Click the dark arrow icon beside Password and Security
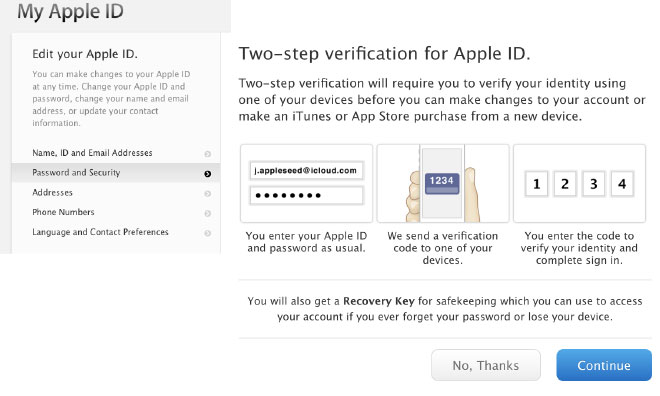The image size is (660, 396). [x=208, y=174]
